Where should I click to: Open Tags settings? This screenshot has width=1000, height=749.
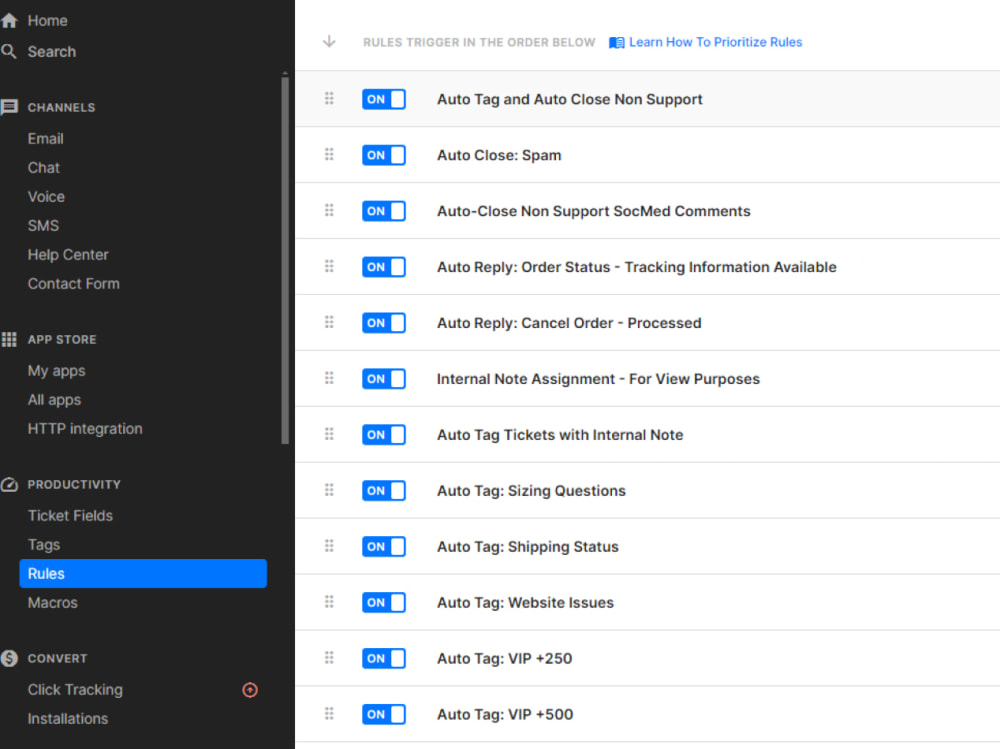[43, 545]
